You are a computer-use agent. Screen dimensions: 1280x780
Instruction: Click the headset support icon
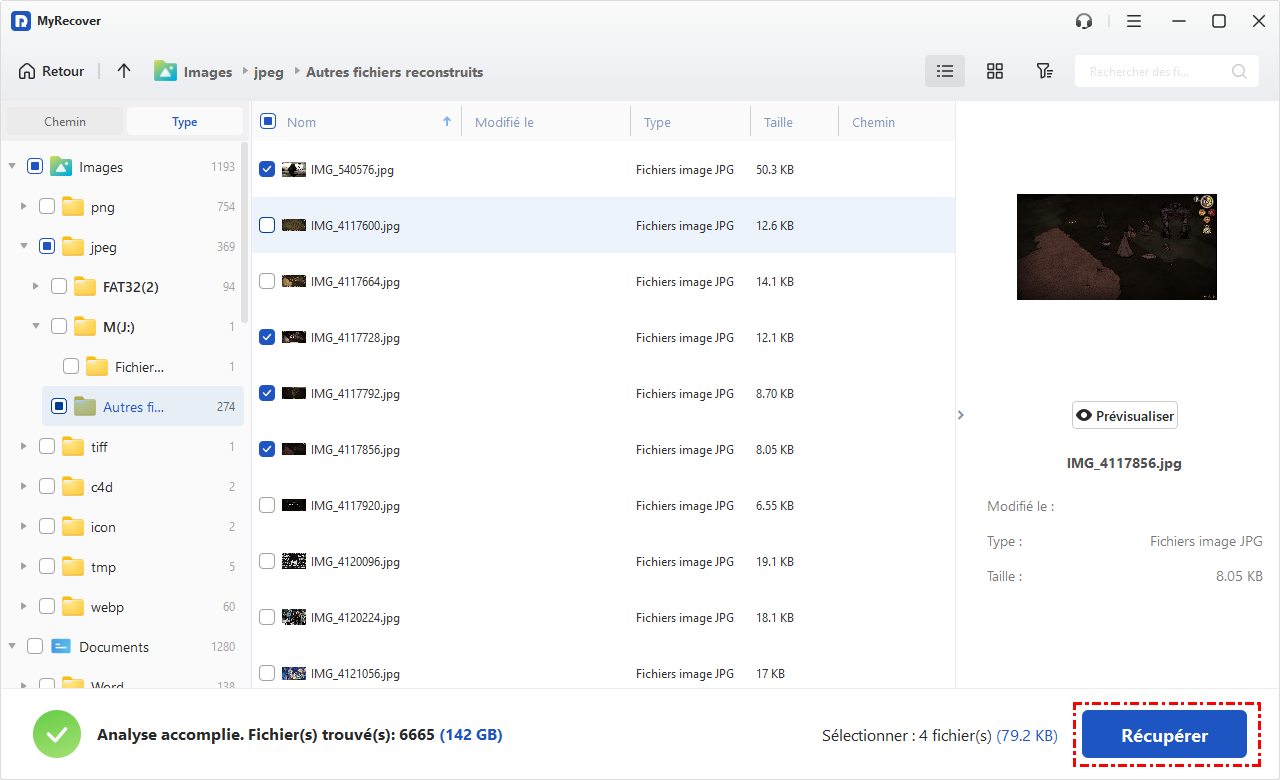point(1084,21)
